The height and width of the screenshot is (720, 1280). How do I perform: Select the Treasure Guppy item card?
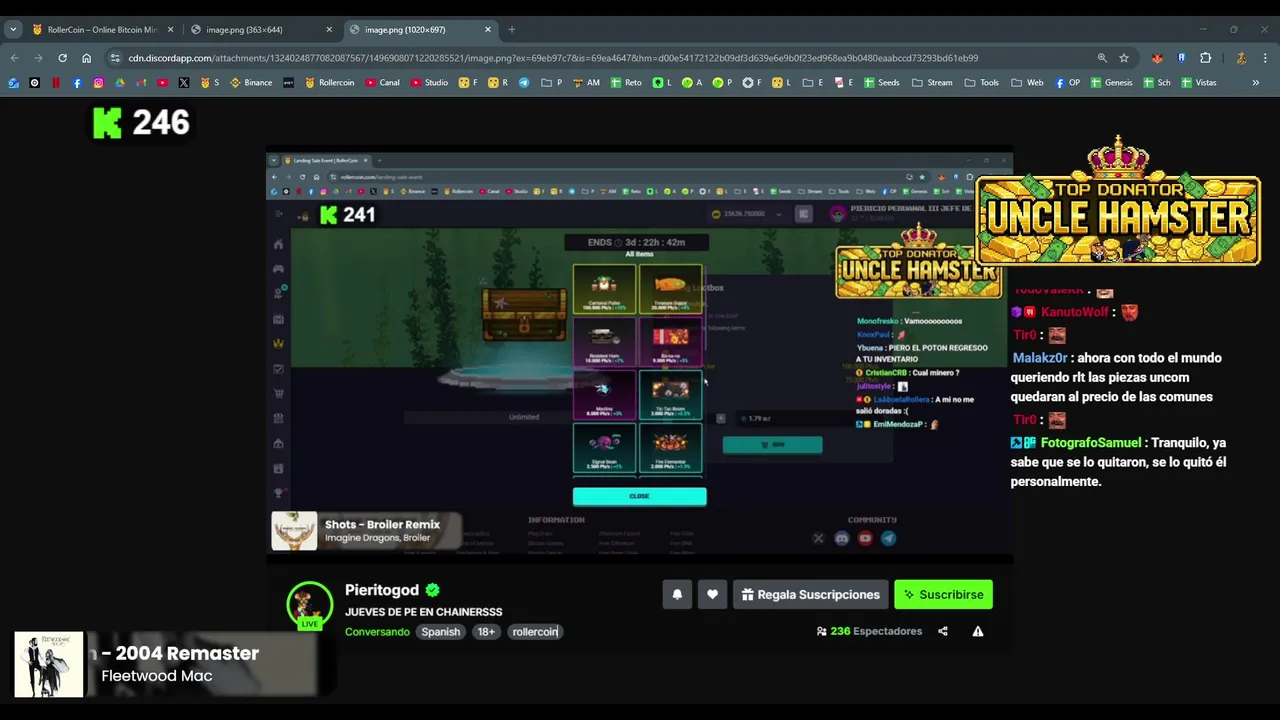pyautogui.click(x=670, y=288)
